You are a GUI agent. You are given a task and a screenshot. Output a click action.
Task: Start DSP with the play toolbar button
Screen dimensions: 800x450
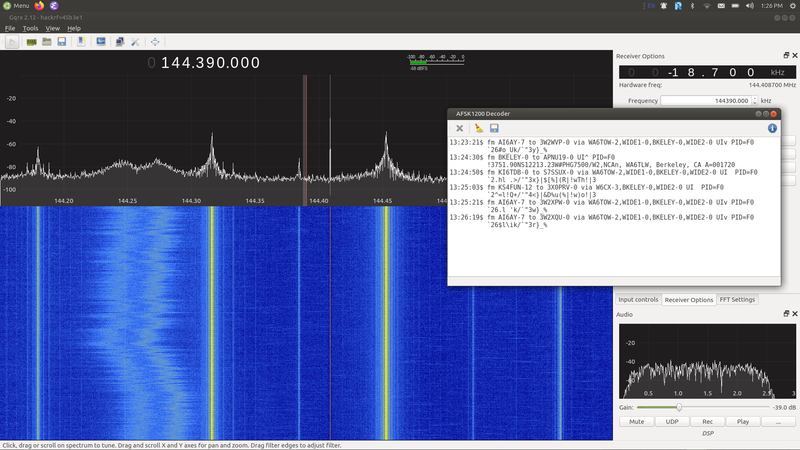point(12,42)
